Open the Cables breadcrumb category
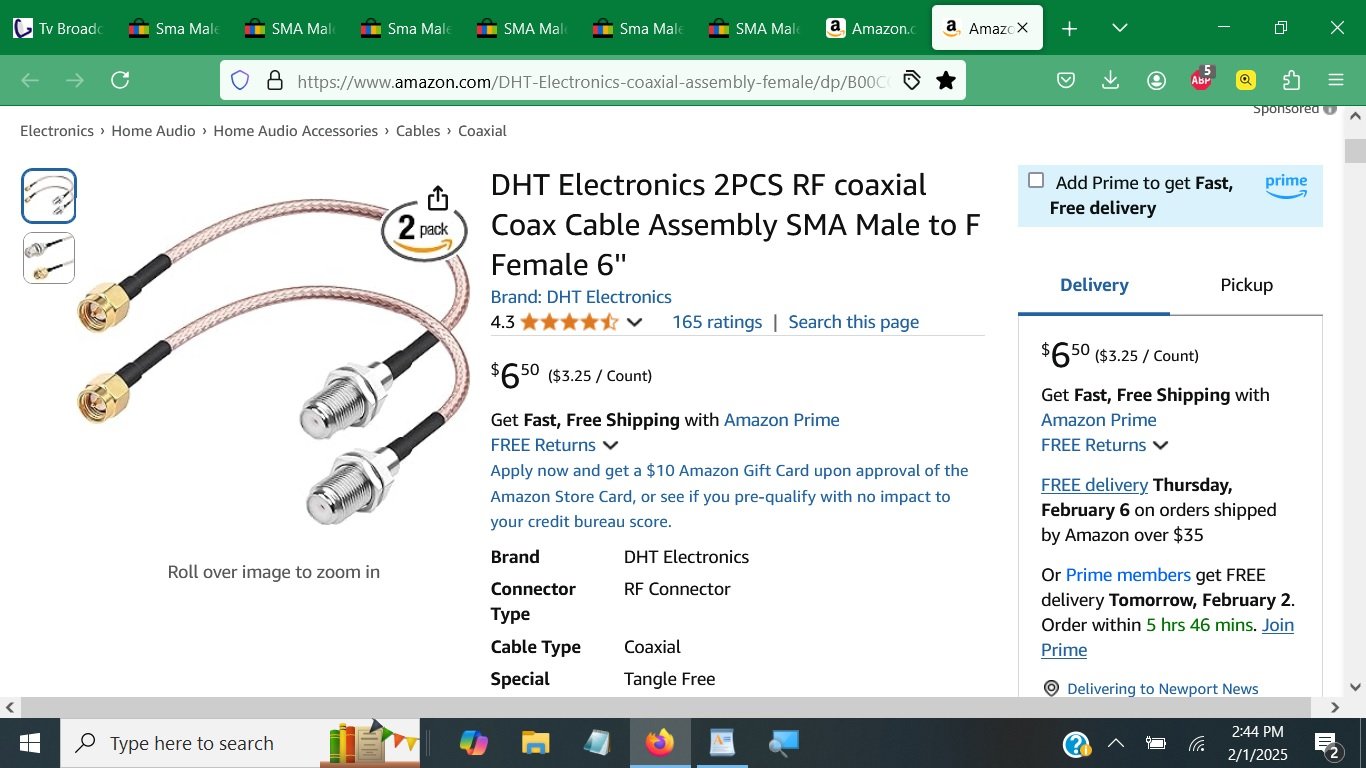Image resolution: width=1366 pixels, height=768 pixels. (418, 131)
